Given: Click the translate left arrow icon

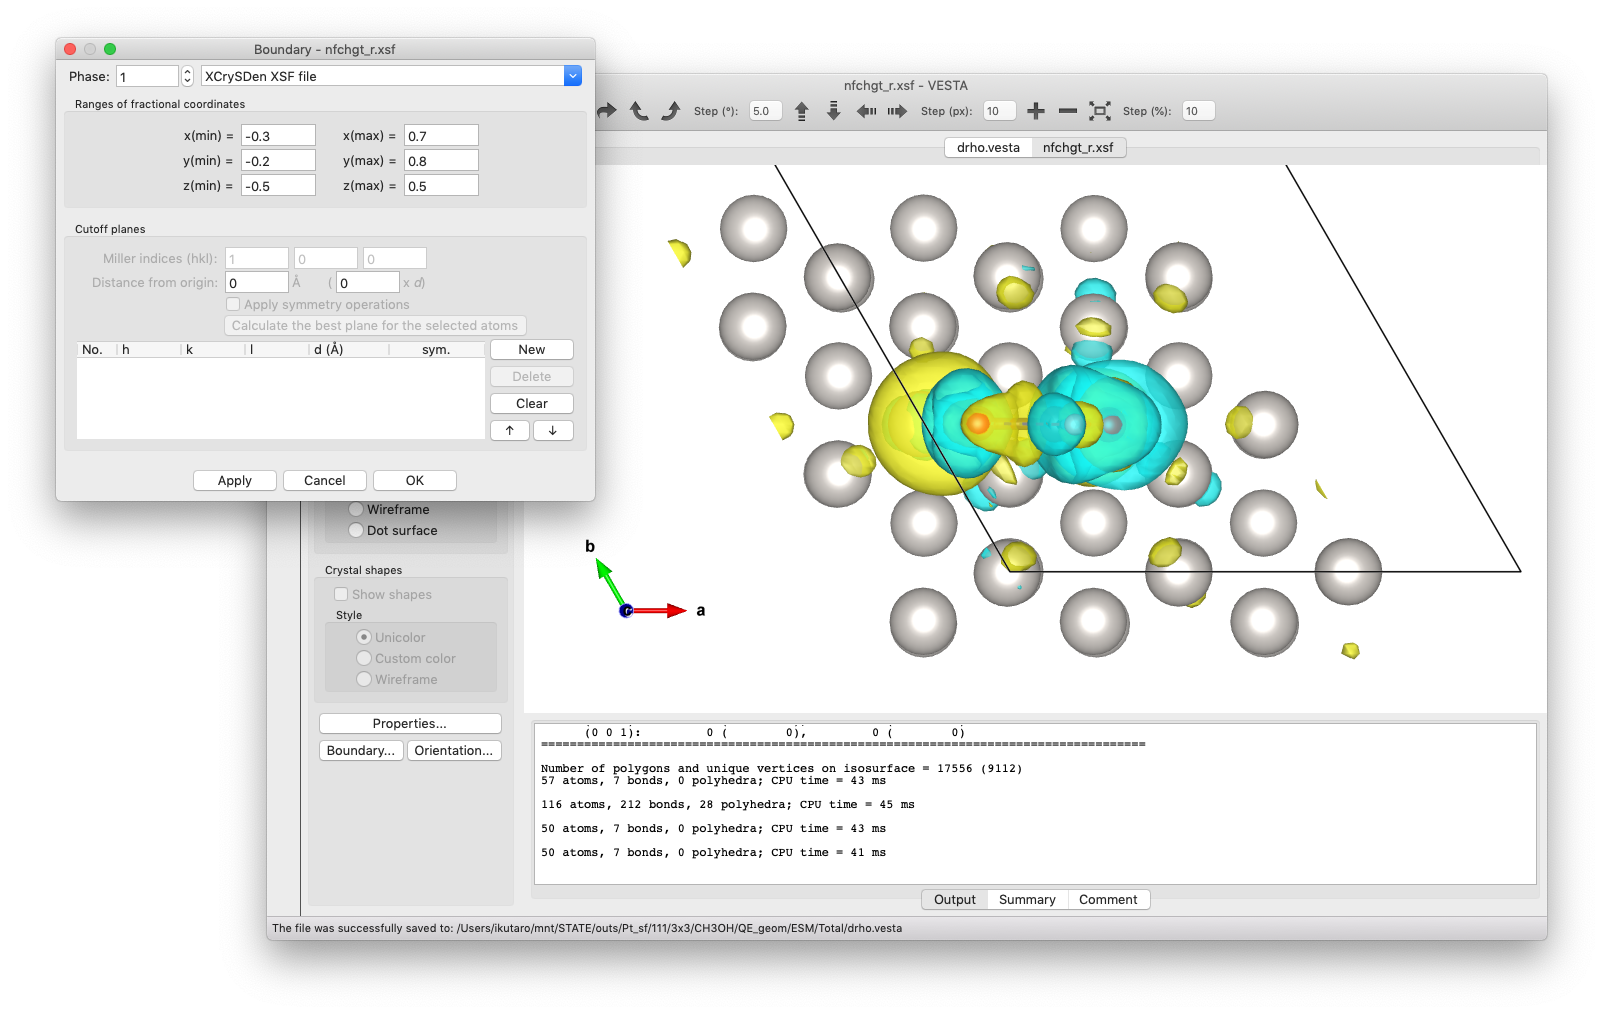Looking at the screenshot, I should pyautogui.click(x=866, y=111).
